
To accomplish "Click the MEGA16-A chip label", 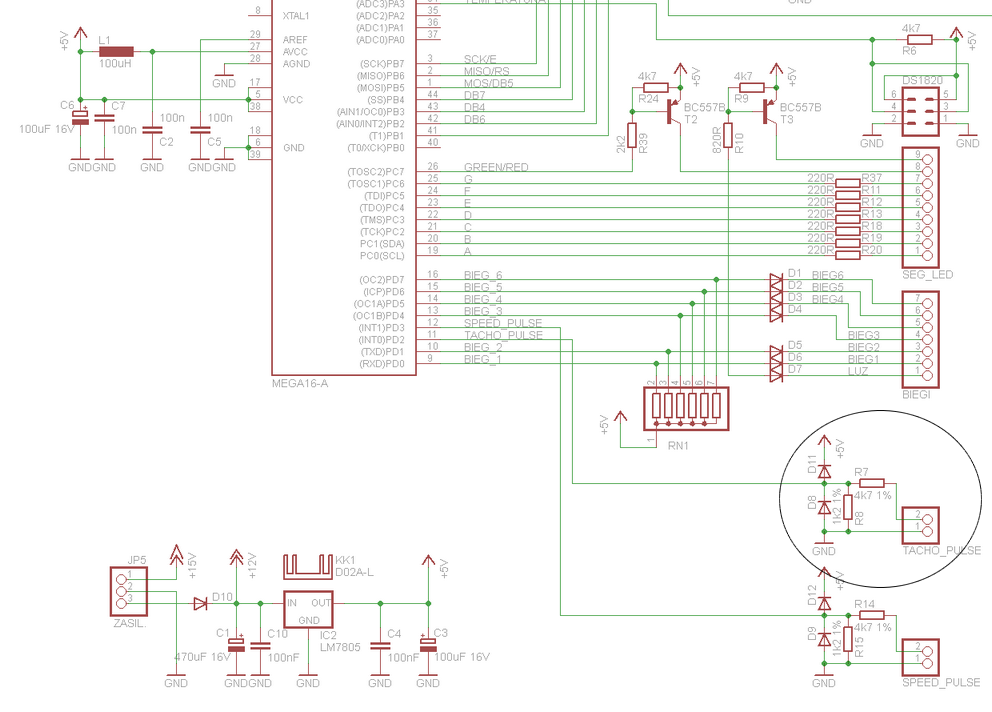I will (300, 384).
